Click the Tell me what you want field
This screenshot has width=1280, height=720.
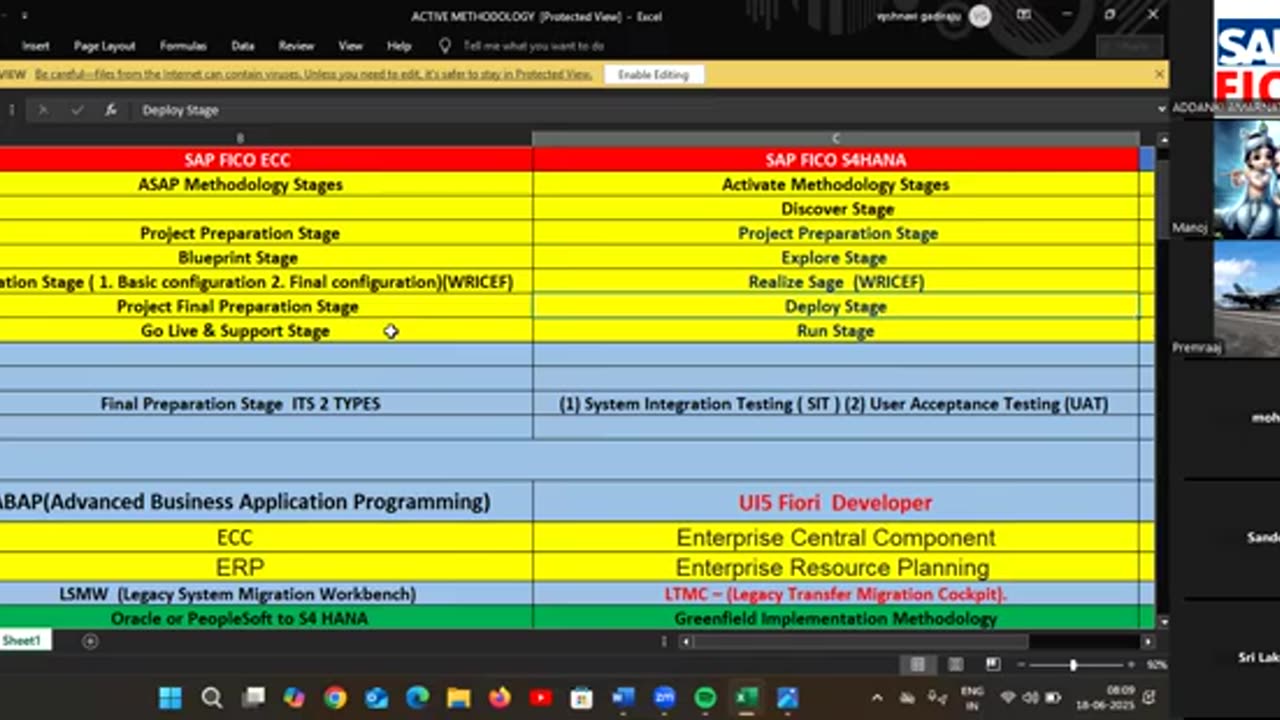pos(533,46)
